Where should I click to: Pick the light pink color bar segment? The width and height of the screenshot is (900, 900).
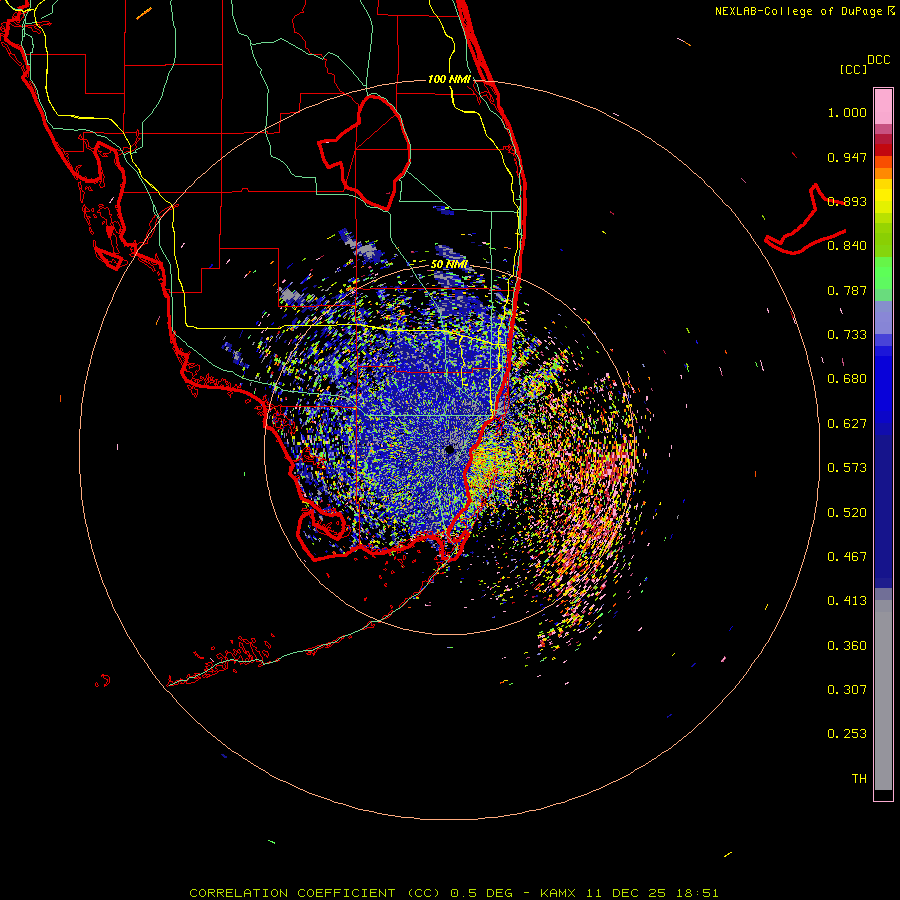[x=883, y=107]
